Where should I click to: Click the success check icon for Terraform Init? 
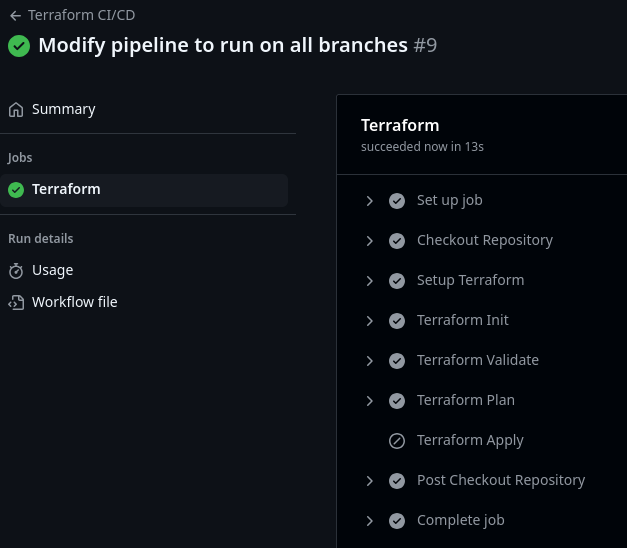click(x=397, y=321)
